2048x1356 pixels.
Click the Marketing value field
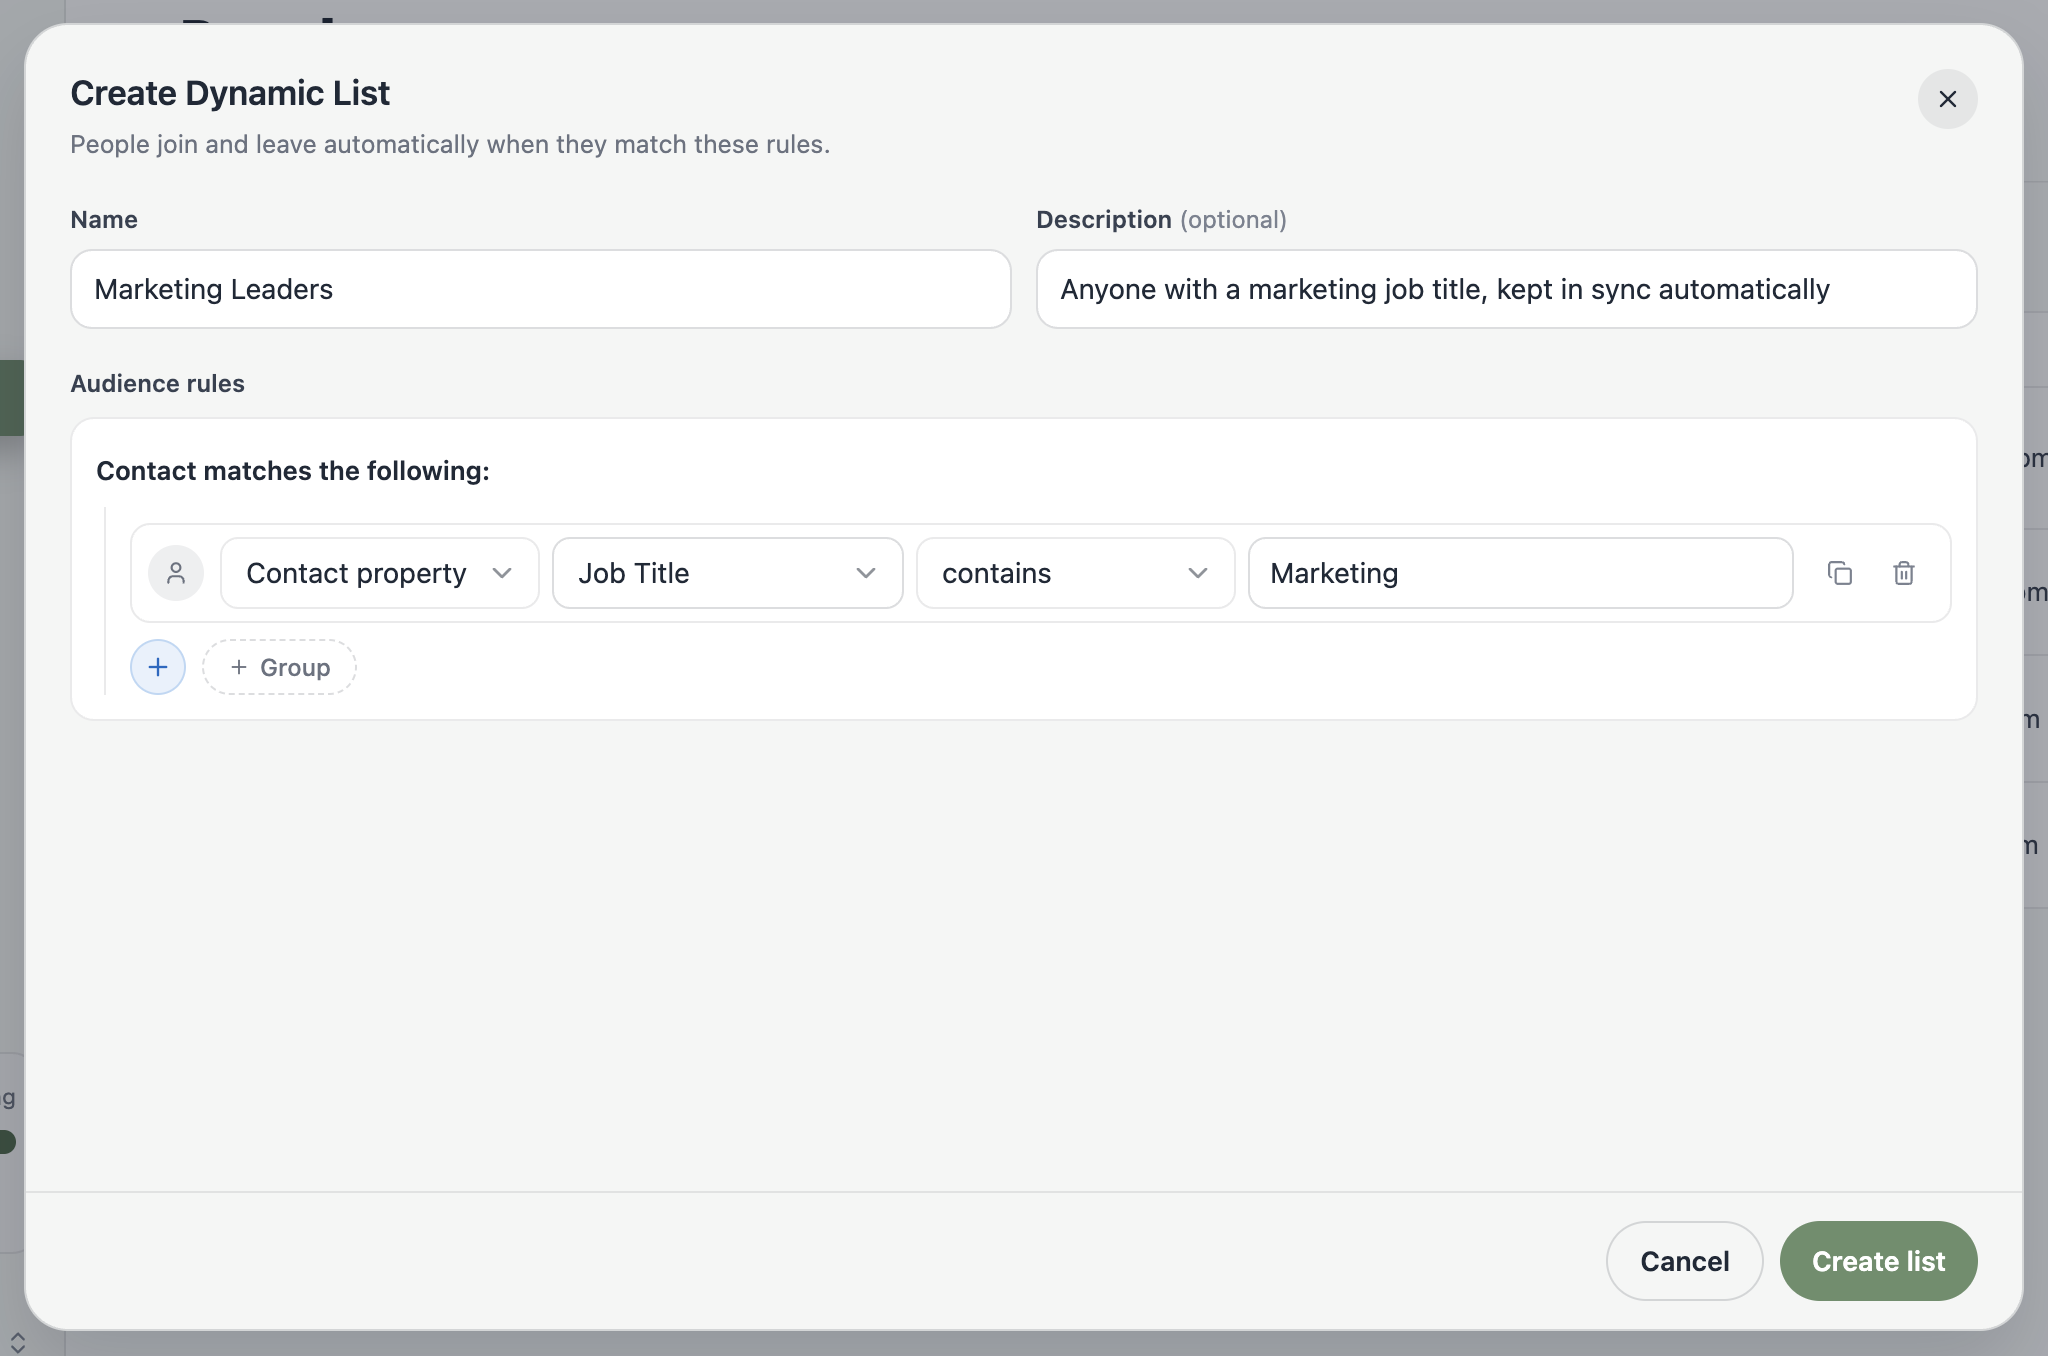pyautogui.click(x=1520, y=573)
